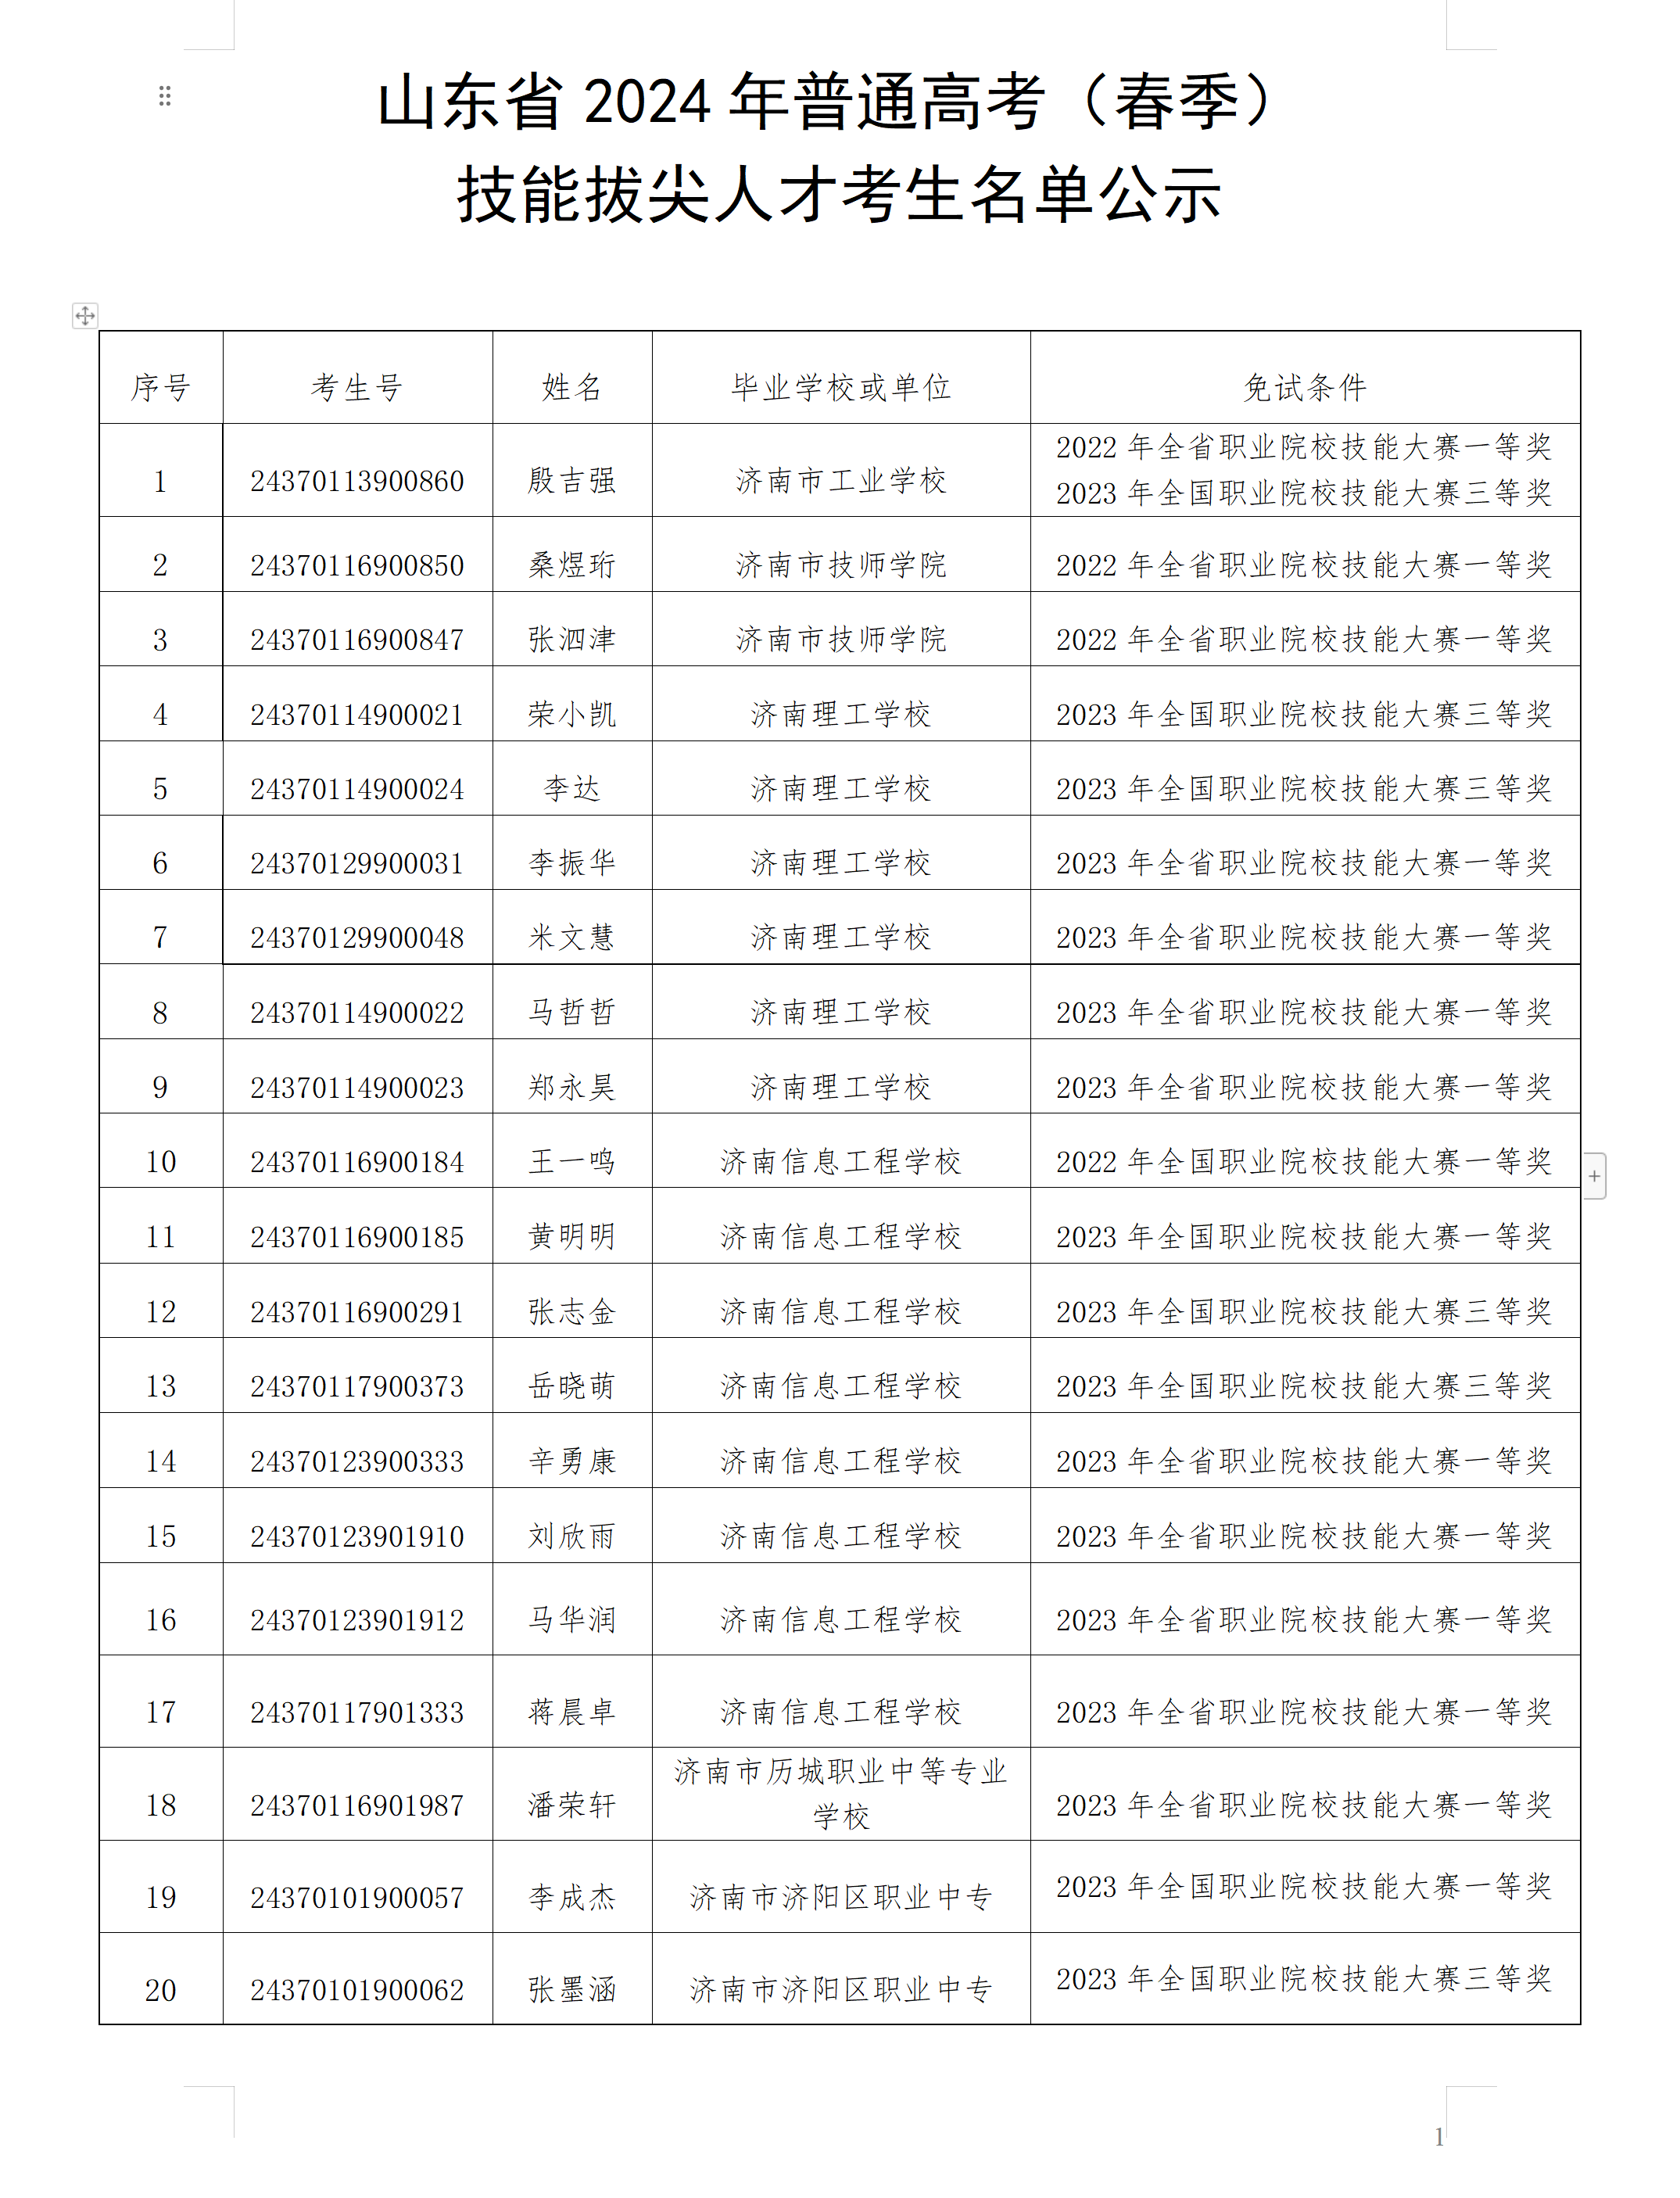
Task: Click 2023年全国职业院校技能大赛三等奖 in row 1
Action: click(1304, 493)
